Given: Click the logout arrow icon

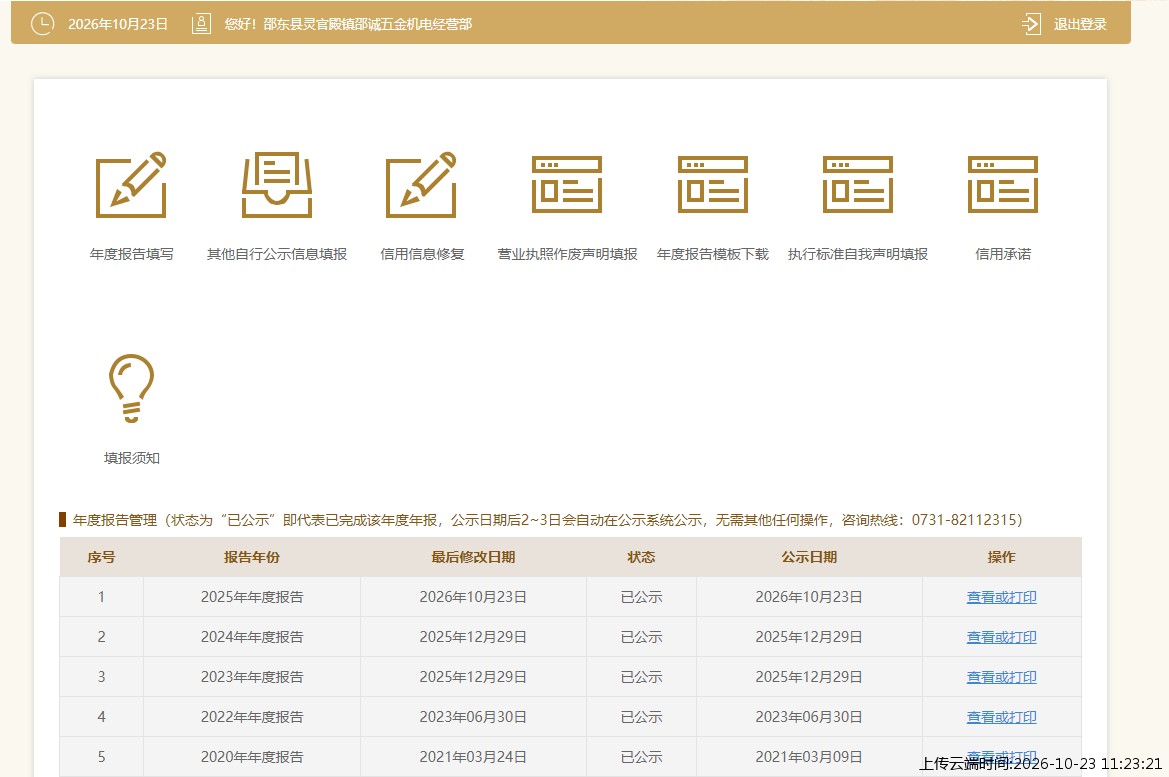Looking at the screenshot, I should pyautogui.click(x=1031, y=24).
